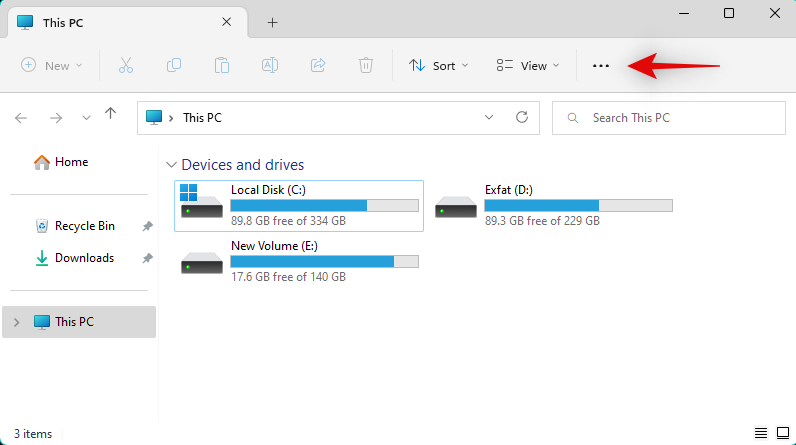The width and height of the screenshot is (796, 445).
Task: Open the View dropdown menu
Action: click(528, 65)
